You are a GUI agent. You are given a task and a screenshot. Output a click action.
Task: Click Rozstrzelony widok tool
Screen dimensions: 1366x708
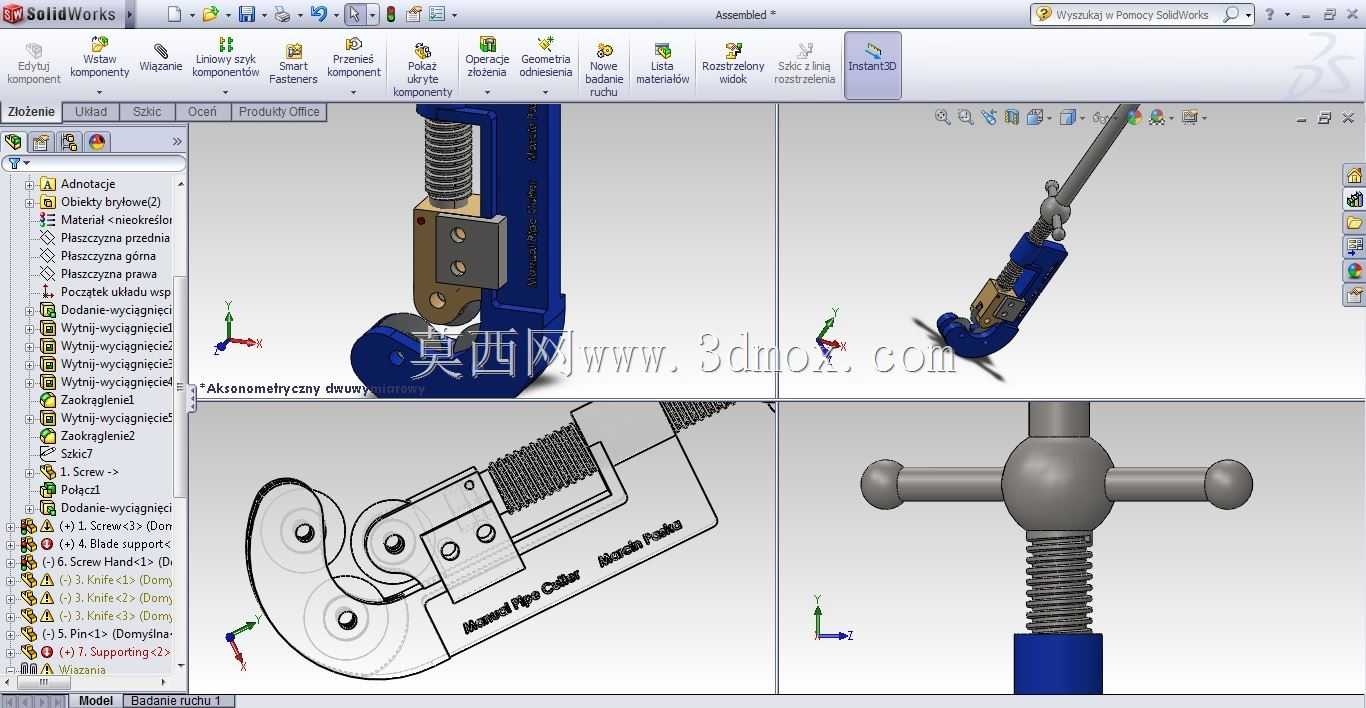[x=733, y=64]
